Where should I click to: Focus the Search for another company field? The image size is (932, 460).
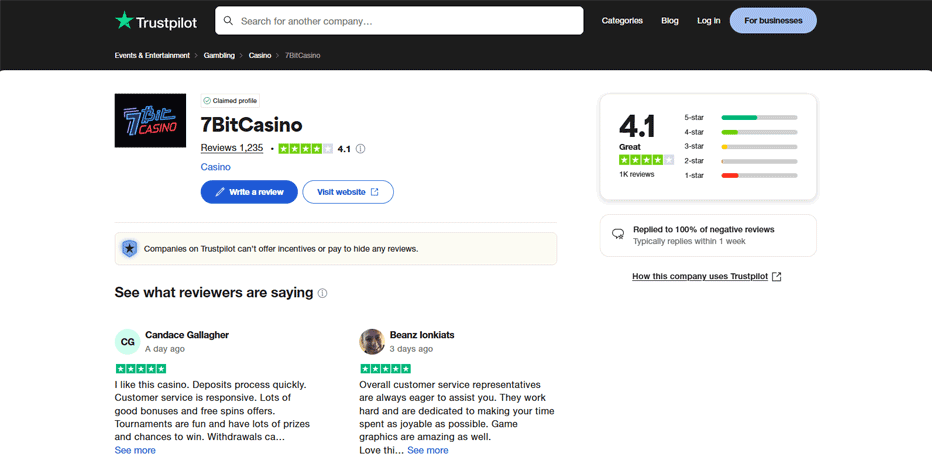[x=399, y=21]
